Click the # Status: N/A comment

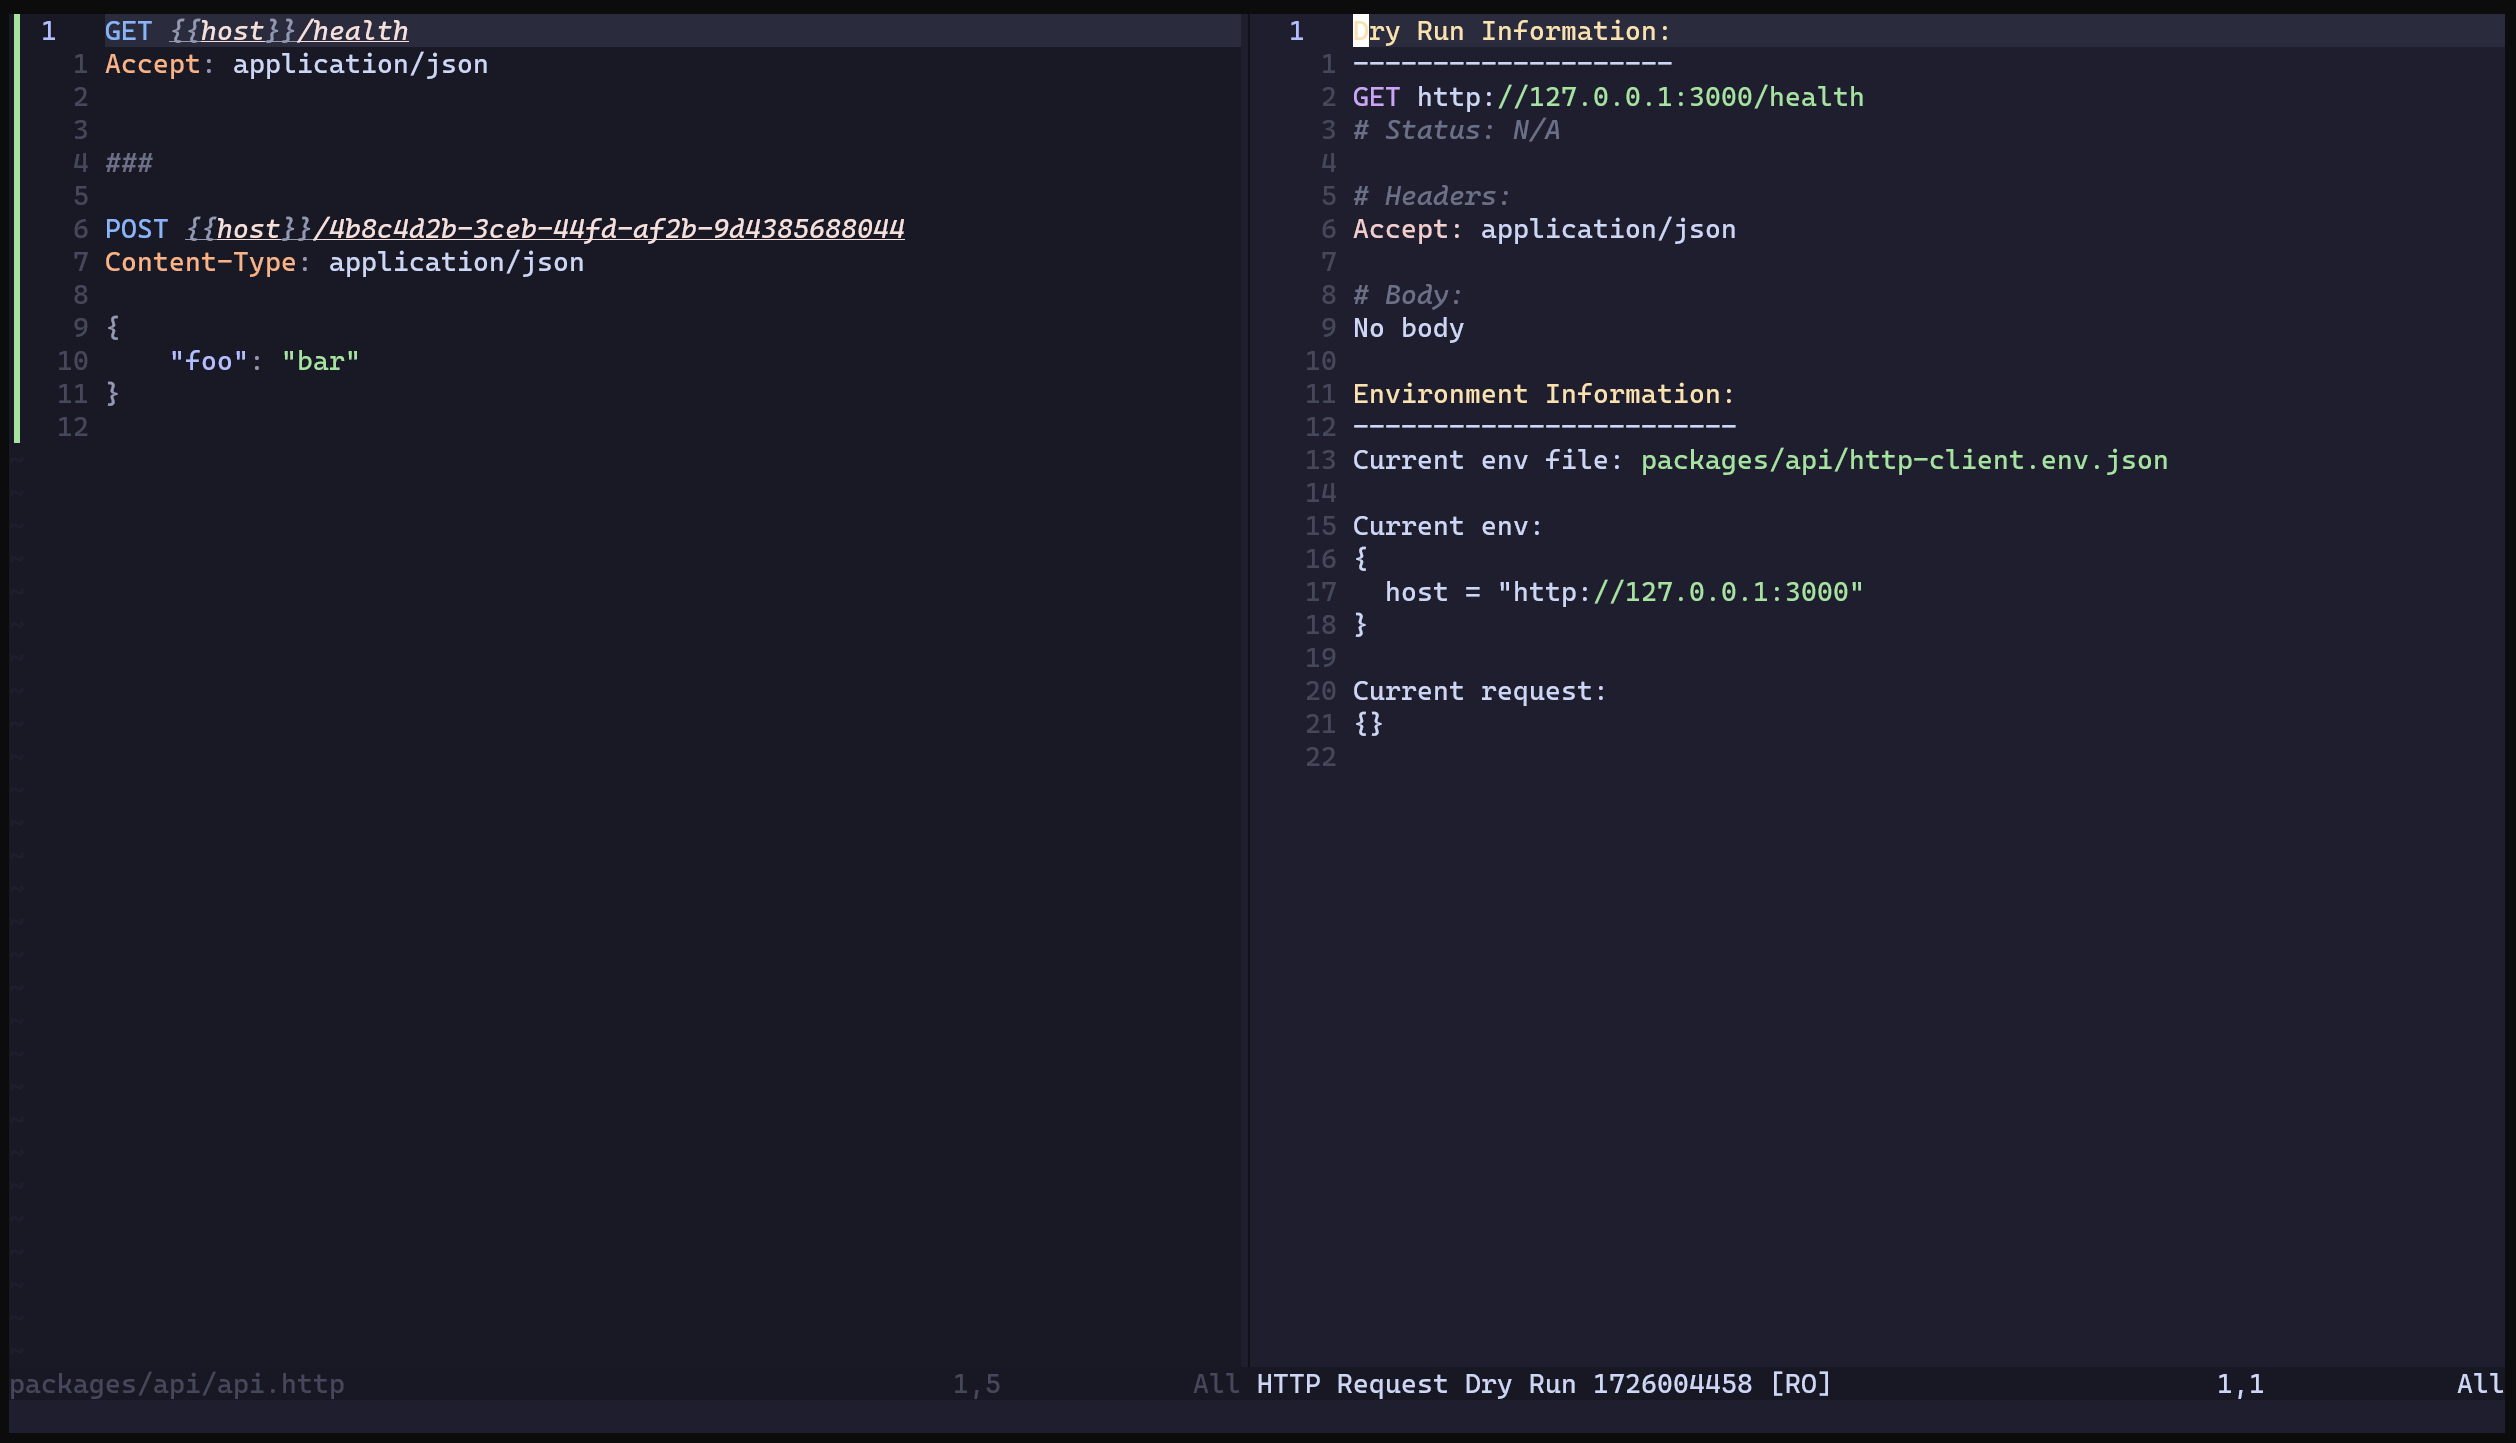click(1456, 130)
